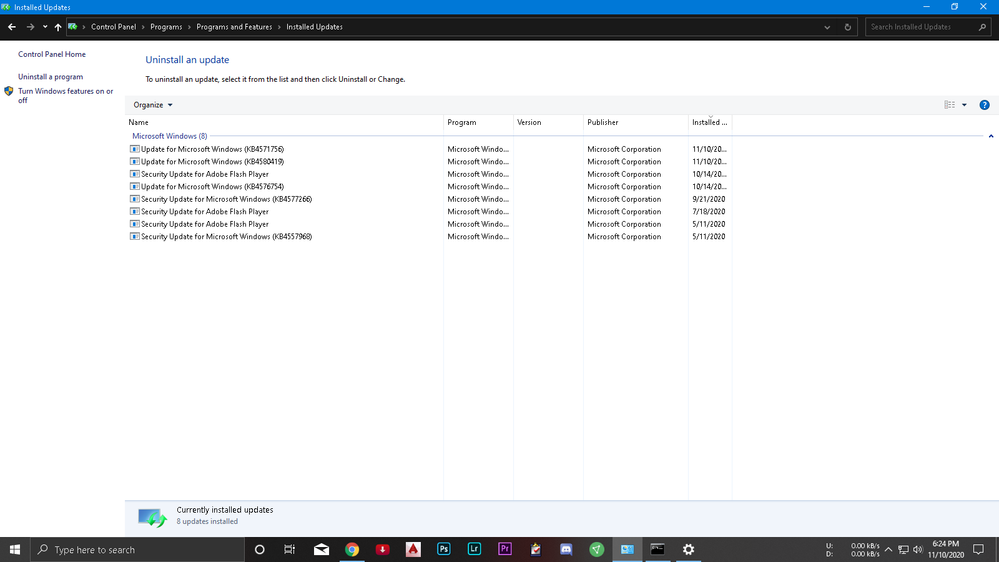The image size is (999, 562).
Task: Click the Back navigation arrow
Action: coord(12,27)
